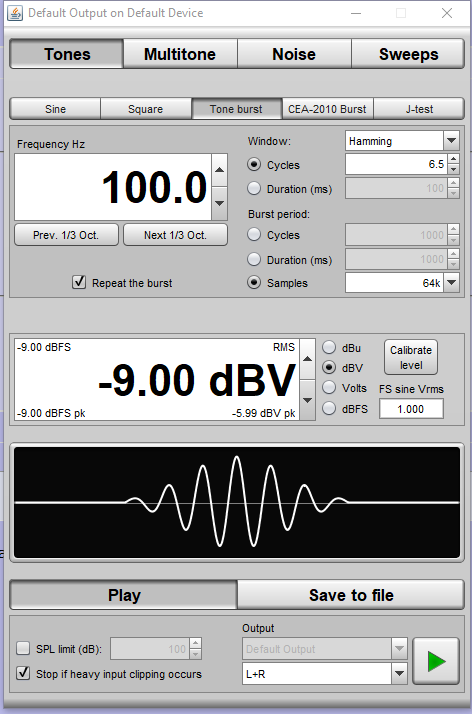Select the CEA-2010 Burst signal type
This screenshot has width=472, height=714.
point(327,109)
